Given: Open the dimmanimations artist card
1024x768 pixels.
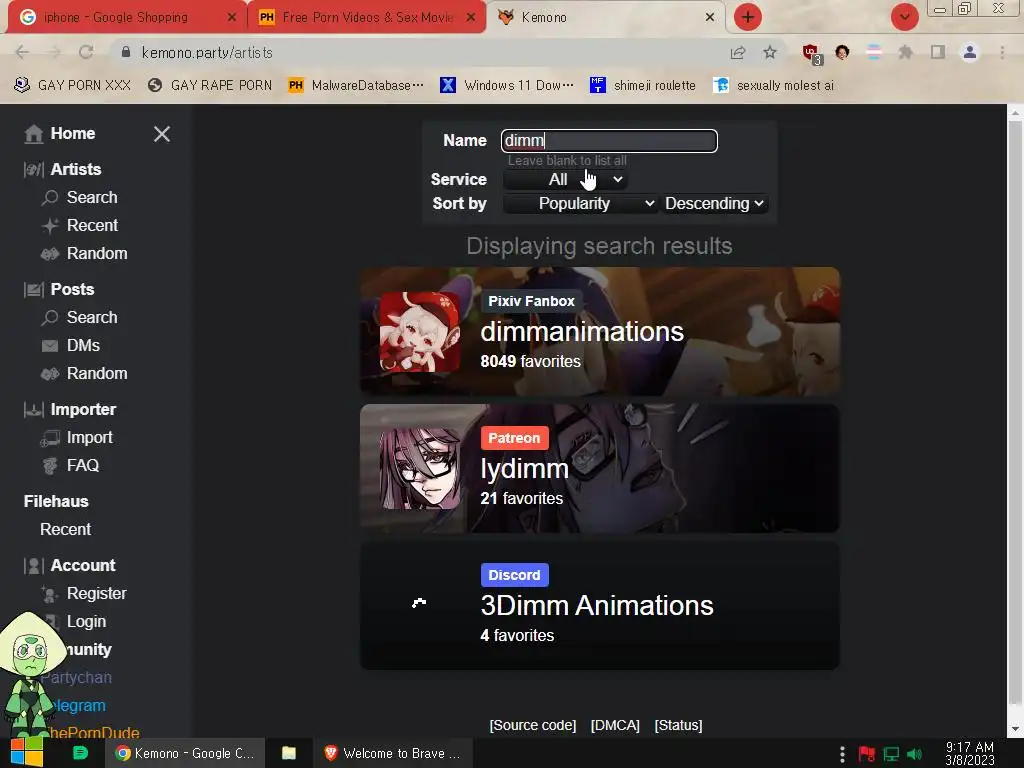Looking at the screenshot, I should 600,331.
